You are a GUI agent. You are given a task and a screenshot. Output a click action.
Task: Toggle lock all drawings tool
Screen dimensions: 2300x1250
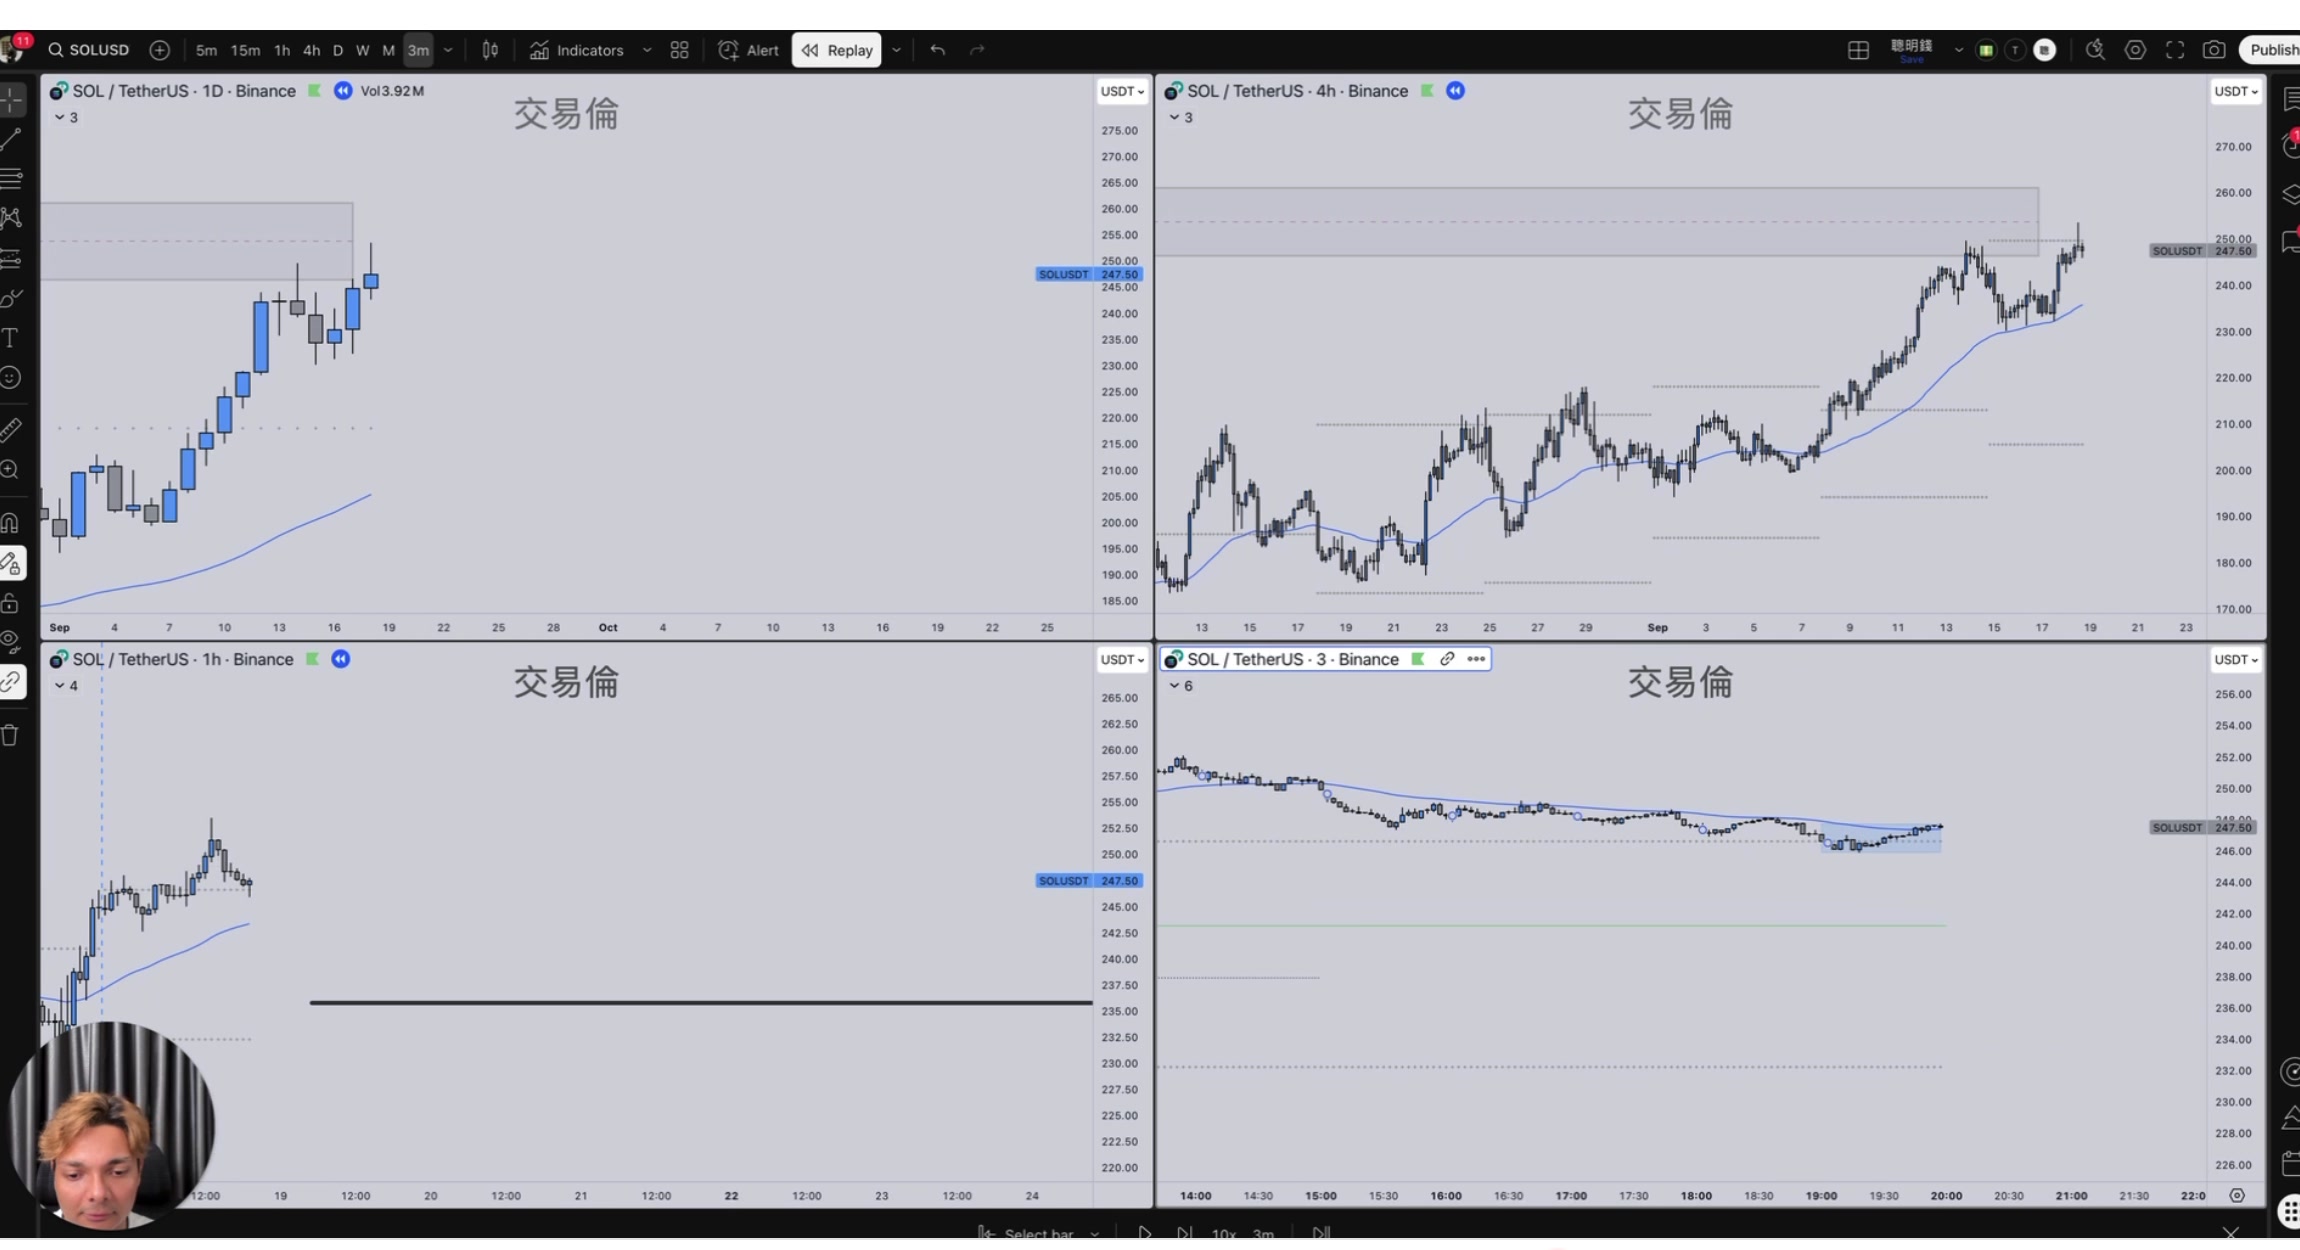[x=11, y=603]
